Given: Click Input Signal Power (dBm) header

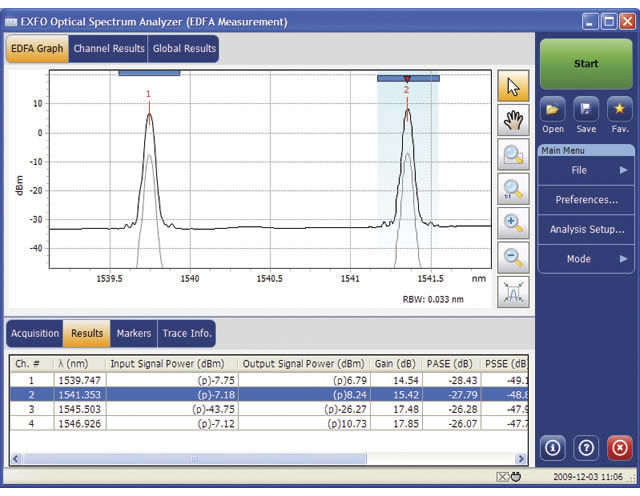Looking at the screenshot, I should click(172, 364).
